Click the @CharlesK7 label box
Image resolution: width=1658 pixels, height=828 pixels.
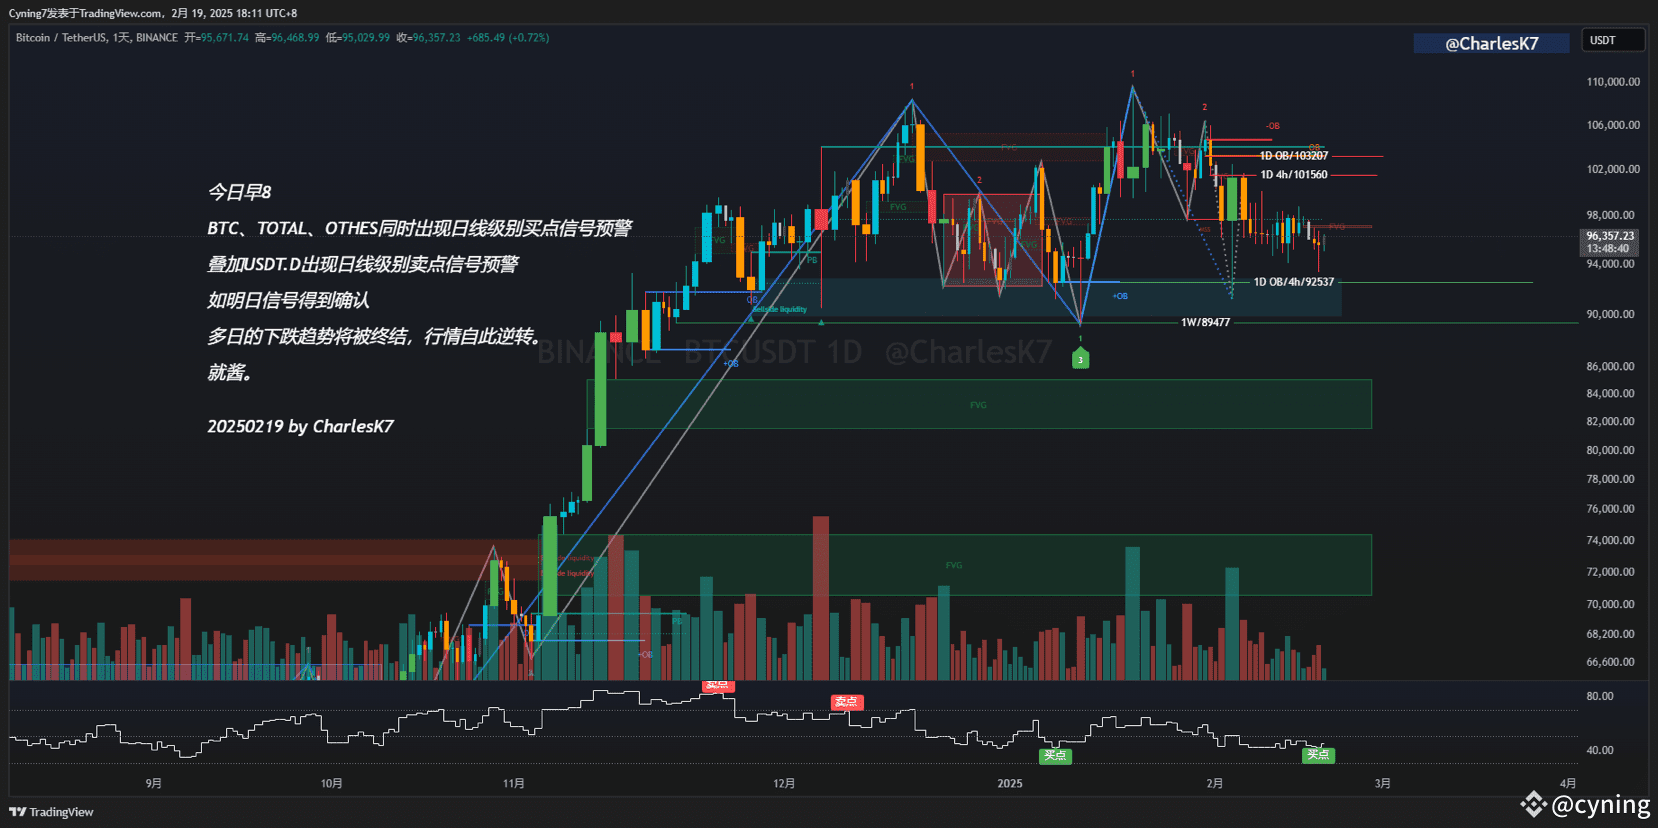coord(1491,43)
